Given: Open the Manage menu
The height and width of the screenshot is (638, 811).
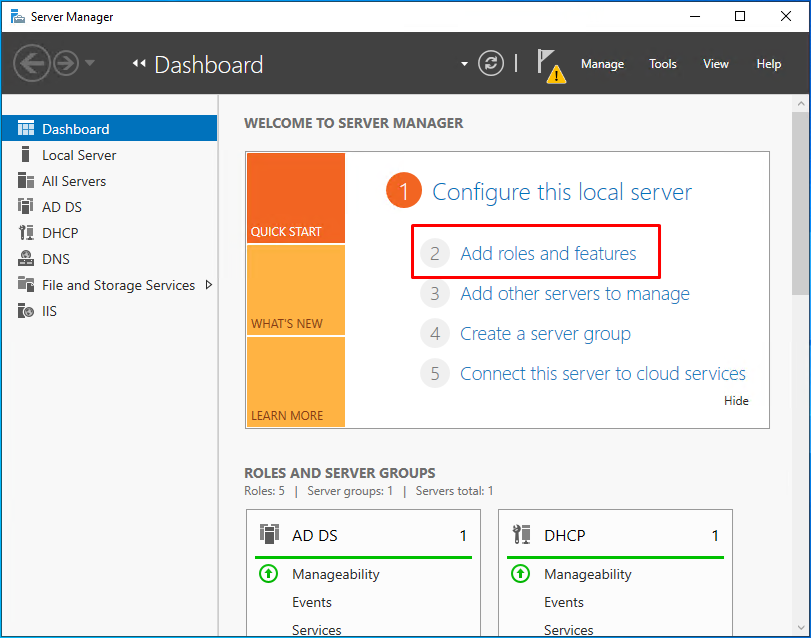Looking at the screenshot, I should point(602,64).
